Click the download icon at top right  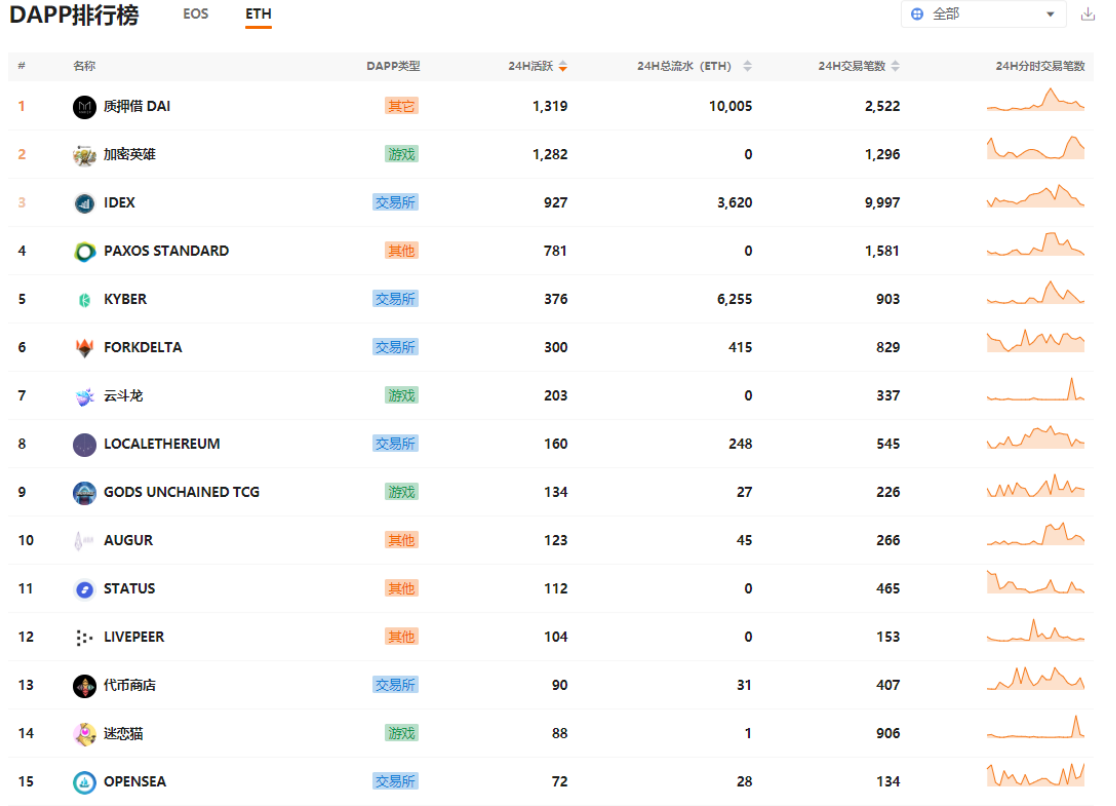(1088, 14)
